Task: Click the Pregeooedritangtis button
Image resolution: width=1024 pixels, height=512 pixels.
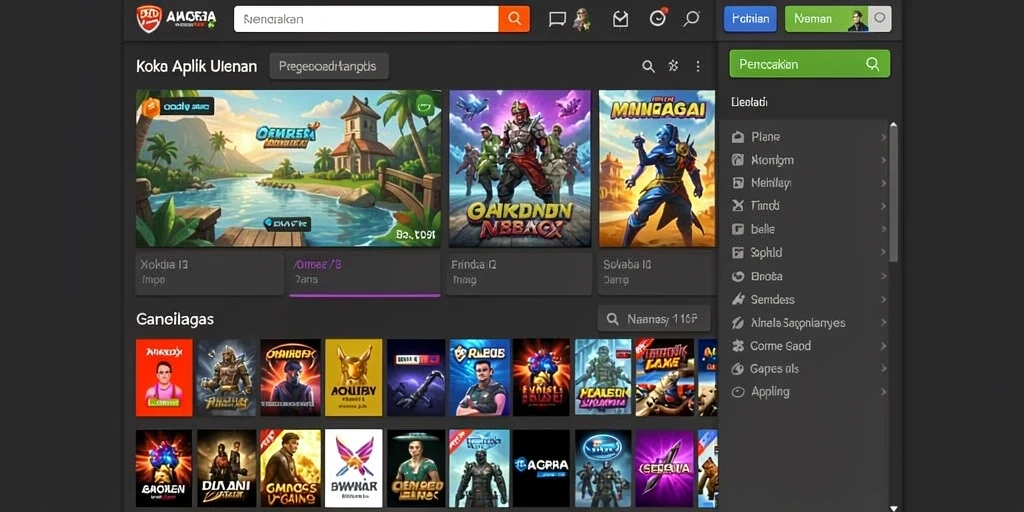Action: (x=328, y=66)
